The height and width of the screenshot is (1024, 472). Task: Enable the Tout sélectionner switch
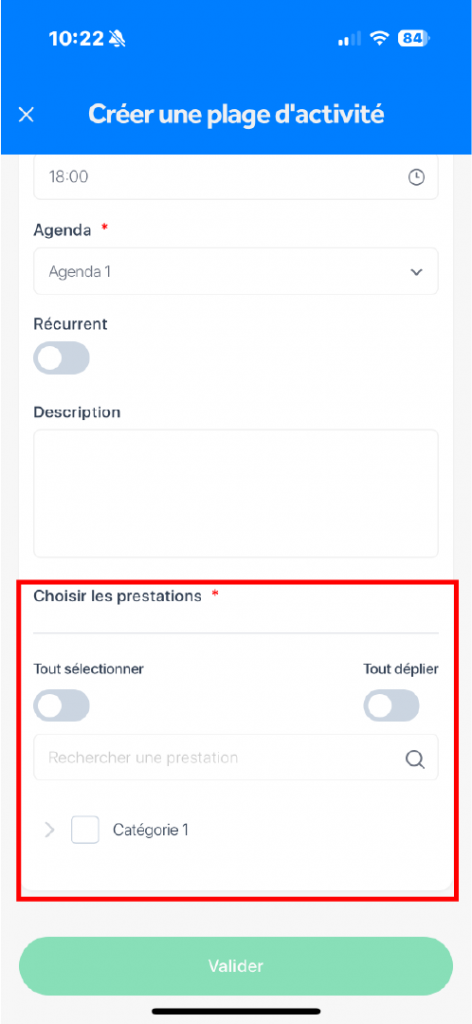click(61, 705)
